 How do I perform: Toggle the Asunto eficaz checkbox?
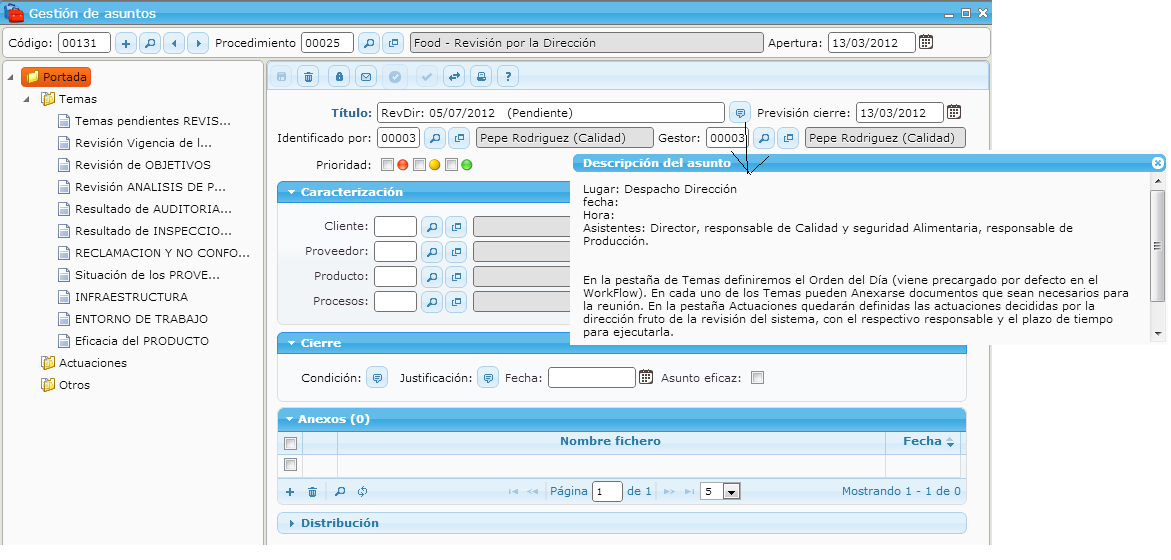click(757, 378)
